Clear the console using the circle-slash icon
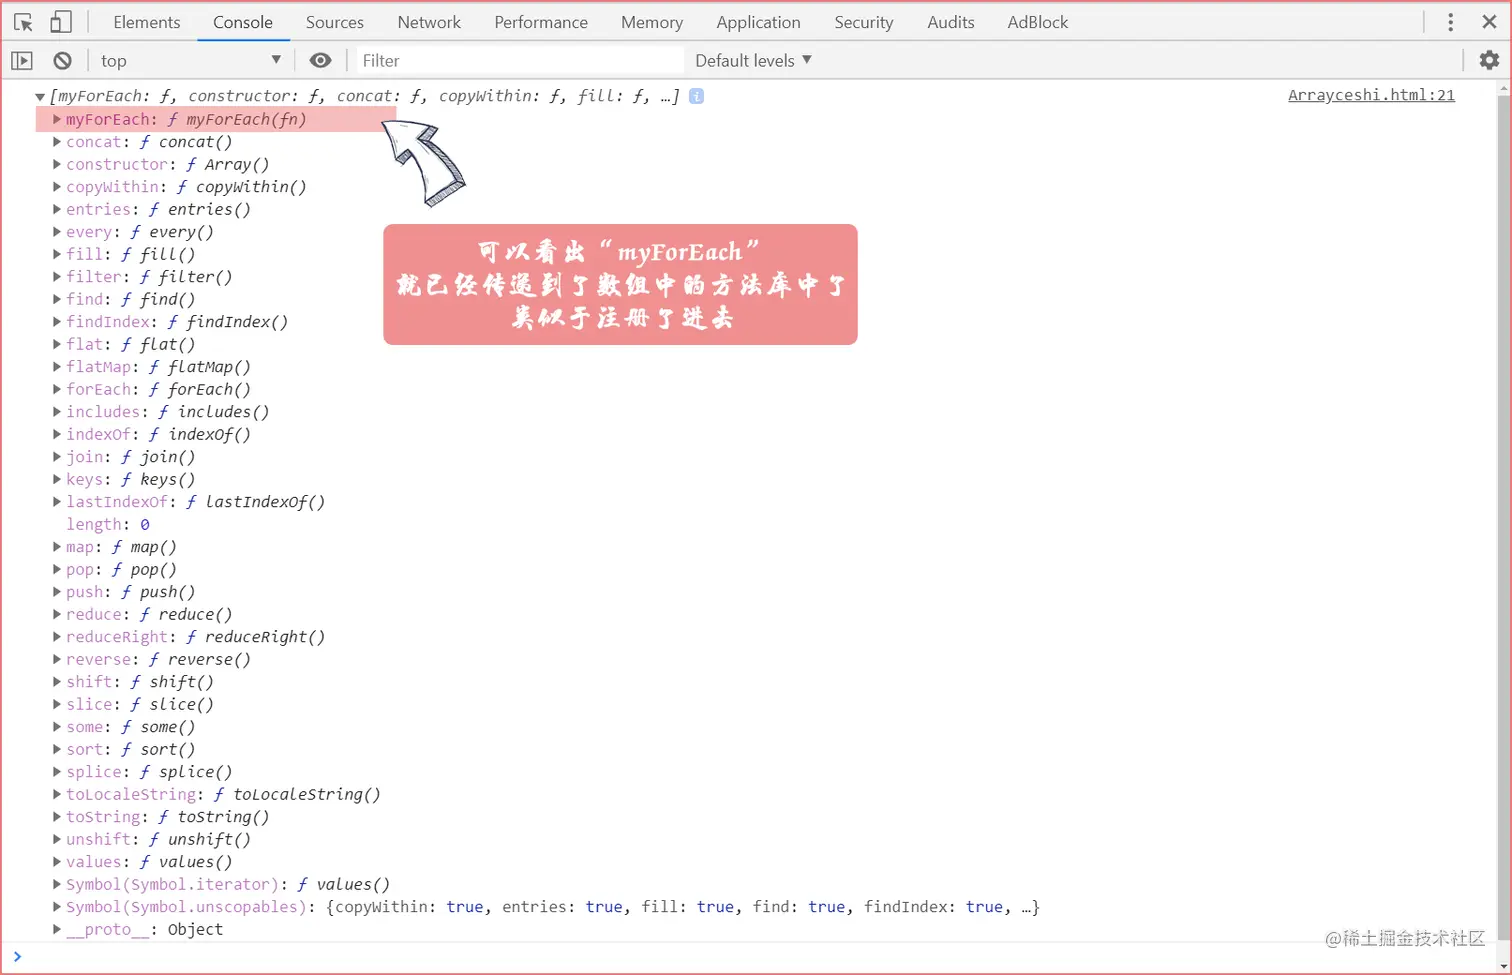This screenshot has width=1512, height=975. (62, 60)
